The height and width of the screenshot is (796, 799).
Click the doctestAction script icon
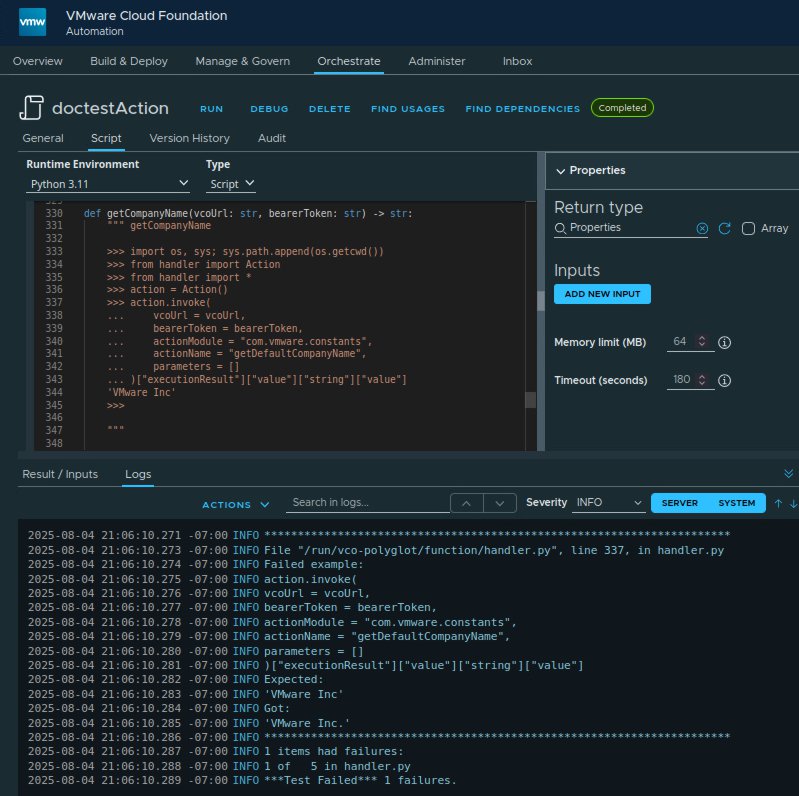pos(31,108)
